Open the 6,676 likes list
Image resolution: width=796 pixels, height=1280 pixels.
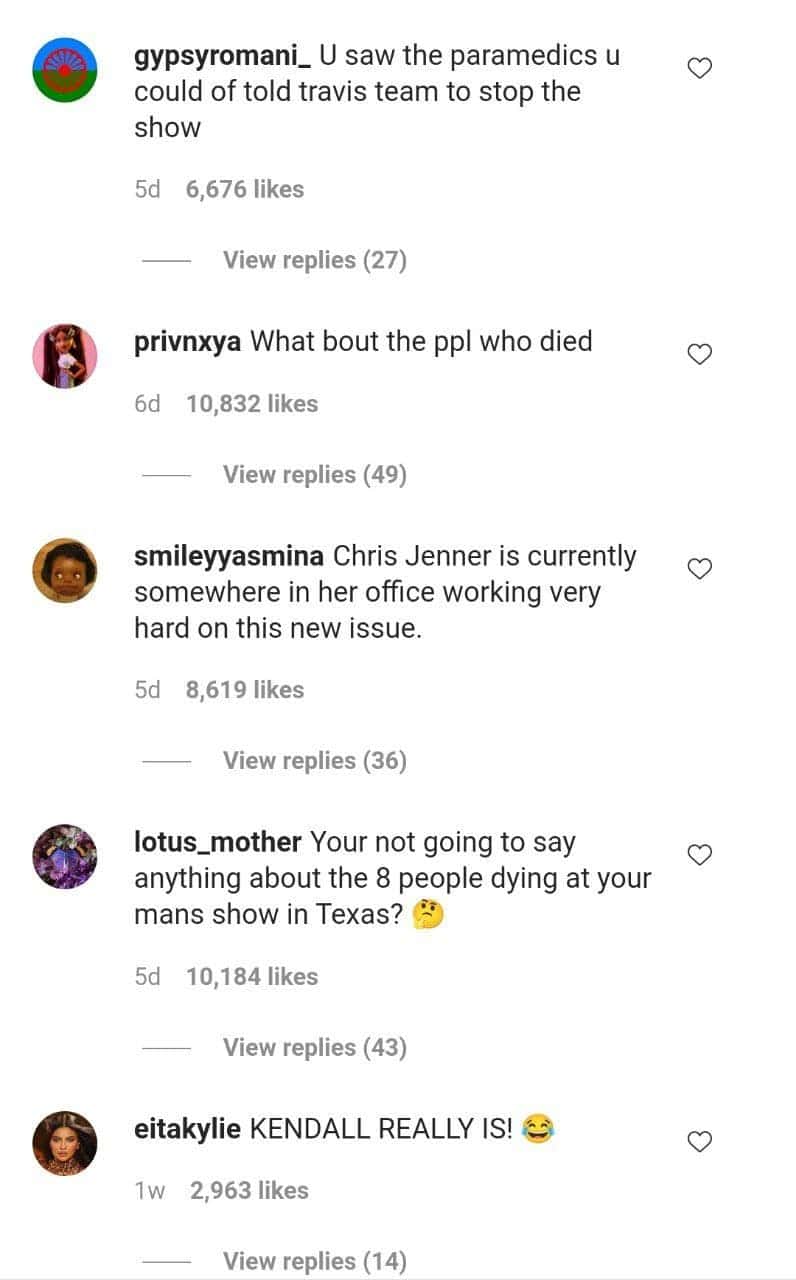pyautogui.click(x=245, y=189)
